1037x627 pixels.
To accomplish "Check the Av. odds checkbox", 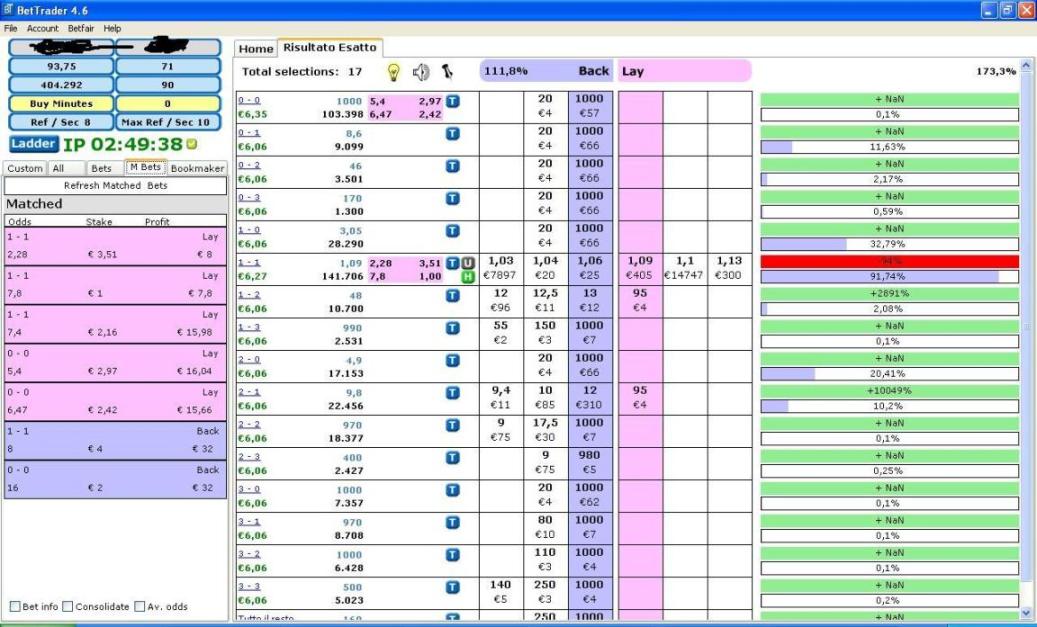I will pyautogui.click(x=140, y=606).
